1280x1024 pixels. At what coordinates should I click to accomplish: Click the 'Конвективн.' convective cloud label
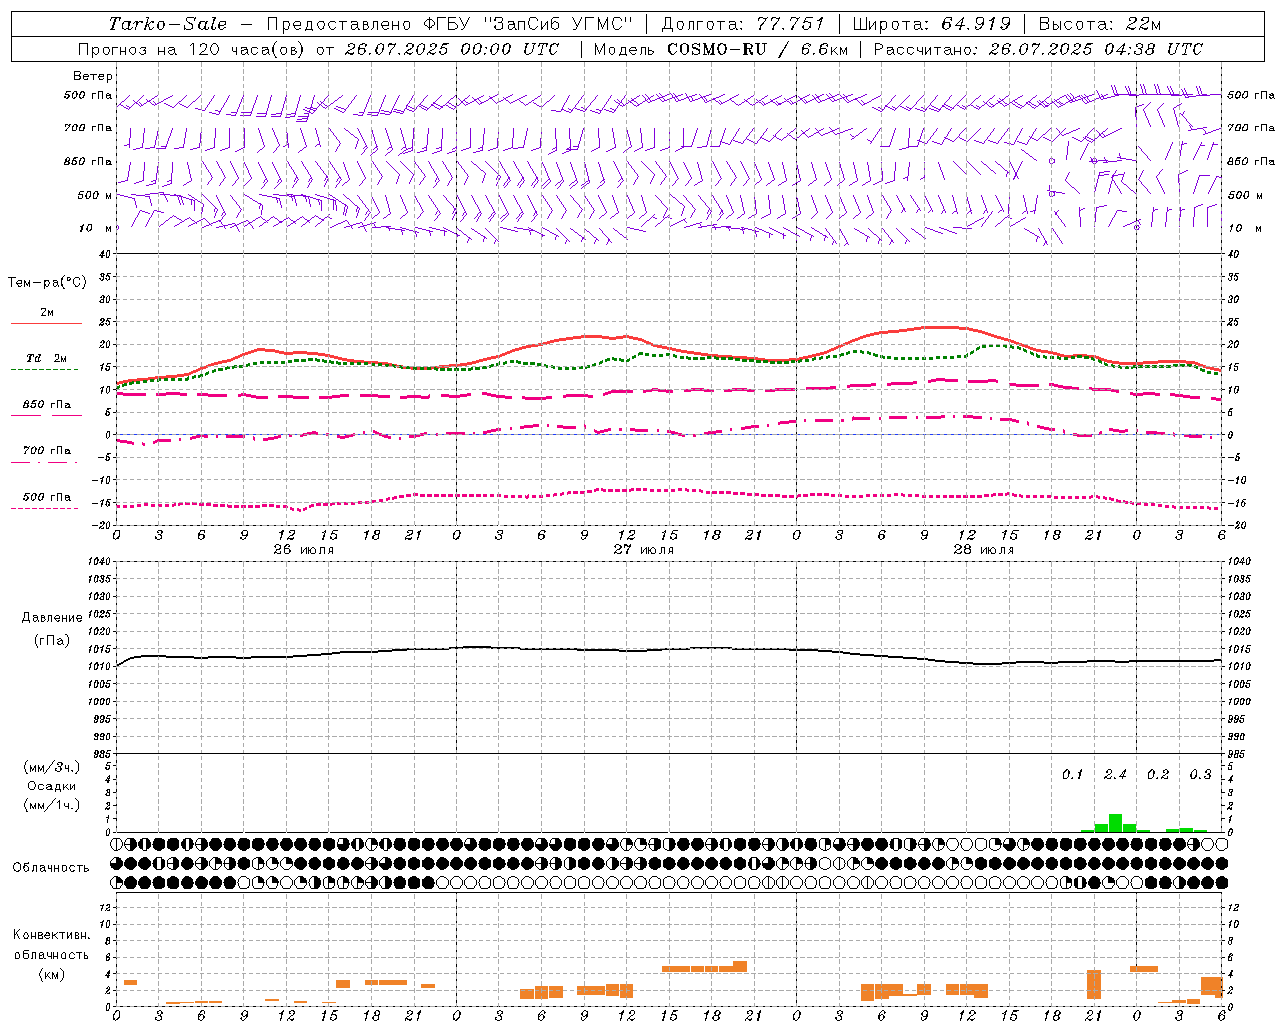tap(51, 935)
